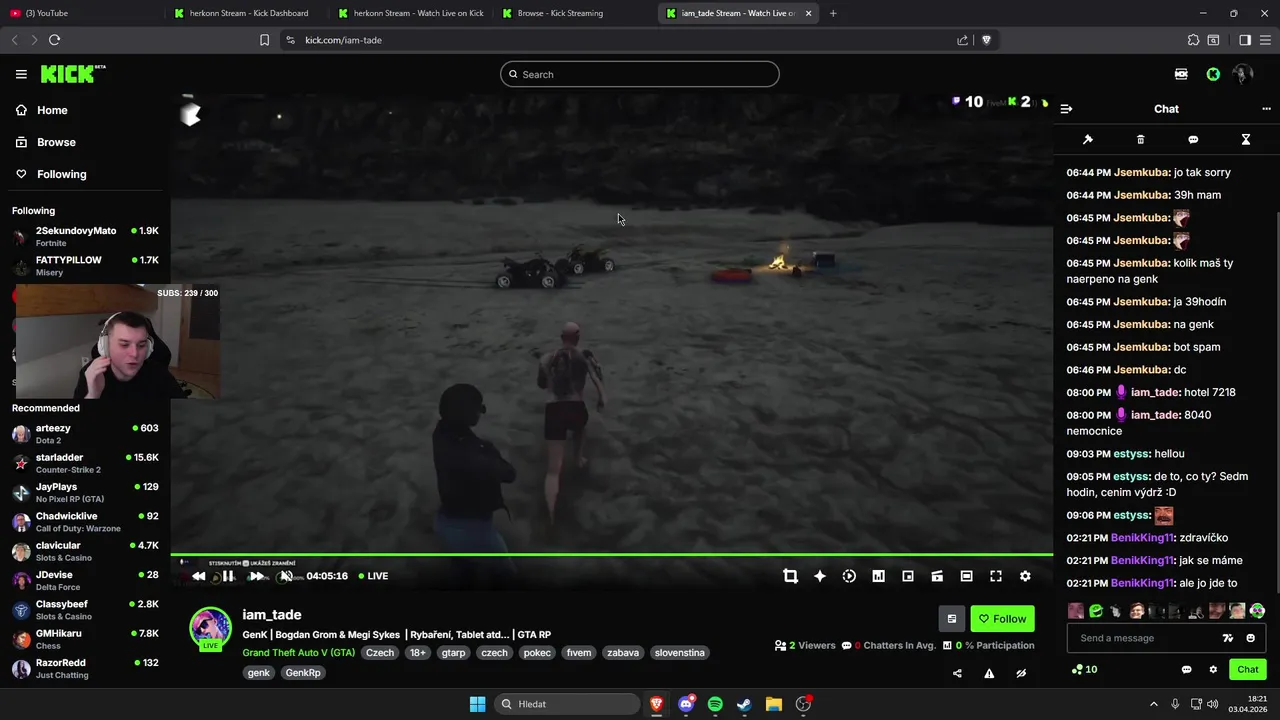
Task: Open the user profile avatar in header
Action: point(1243,74)
